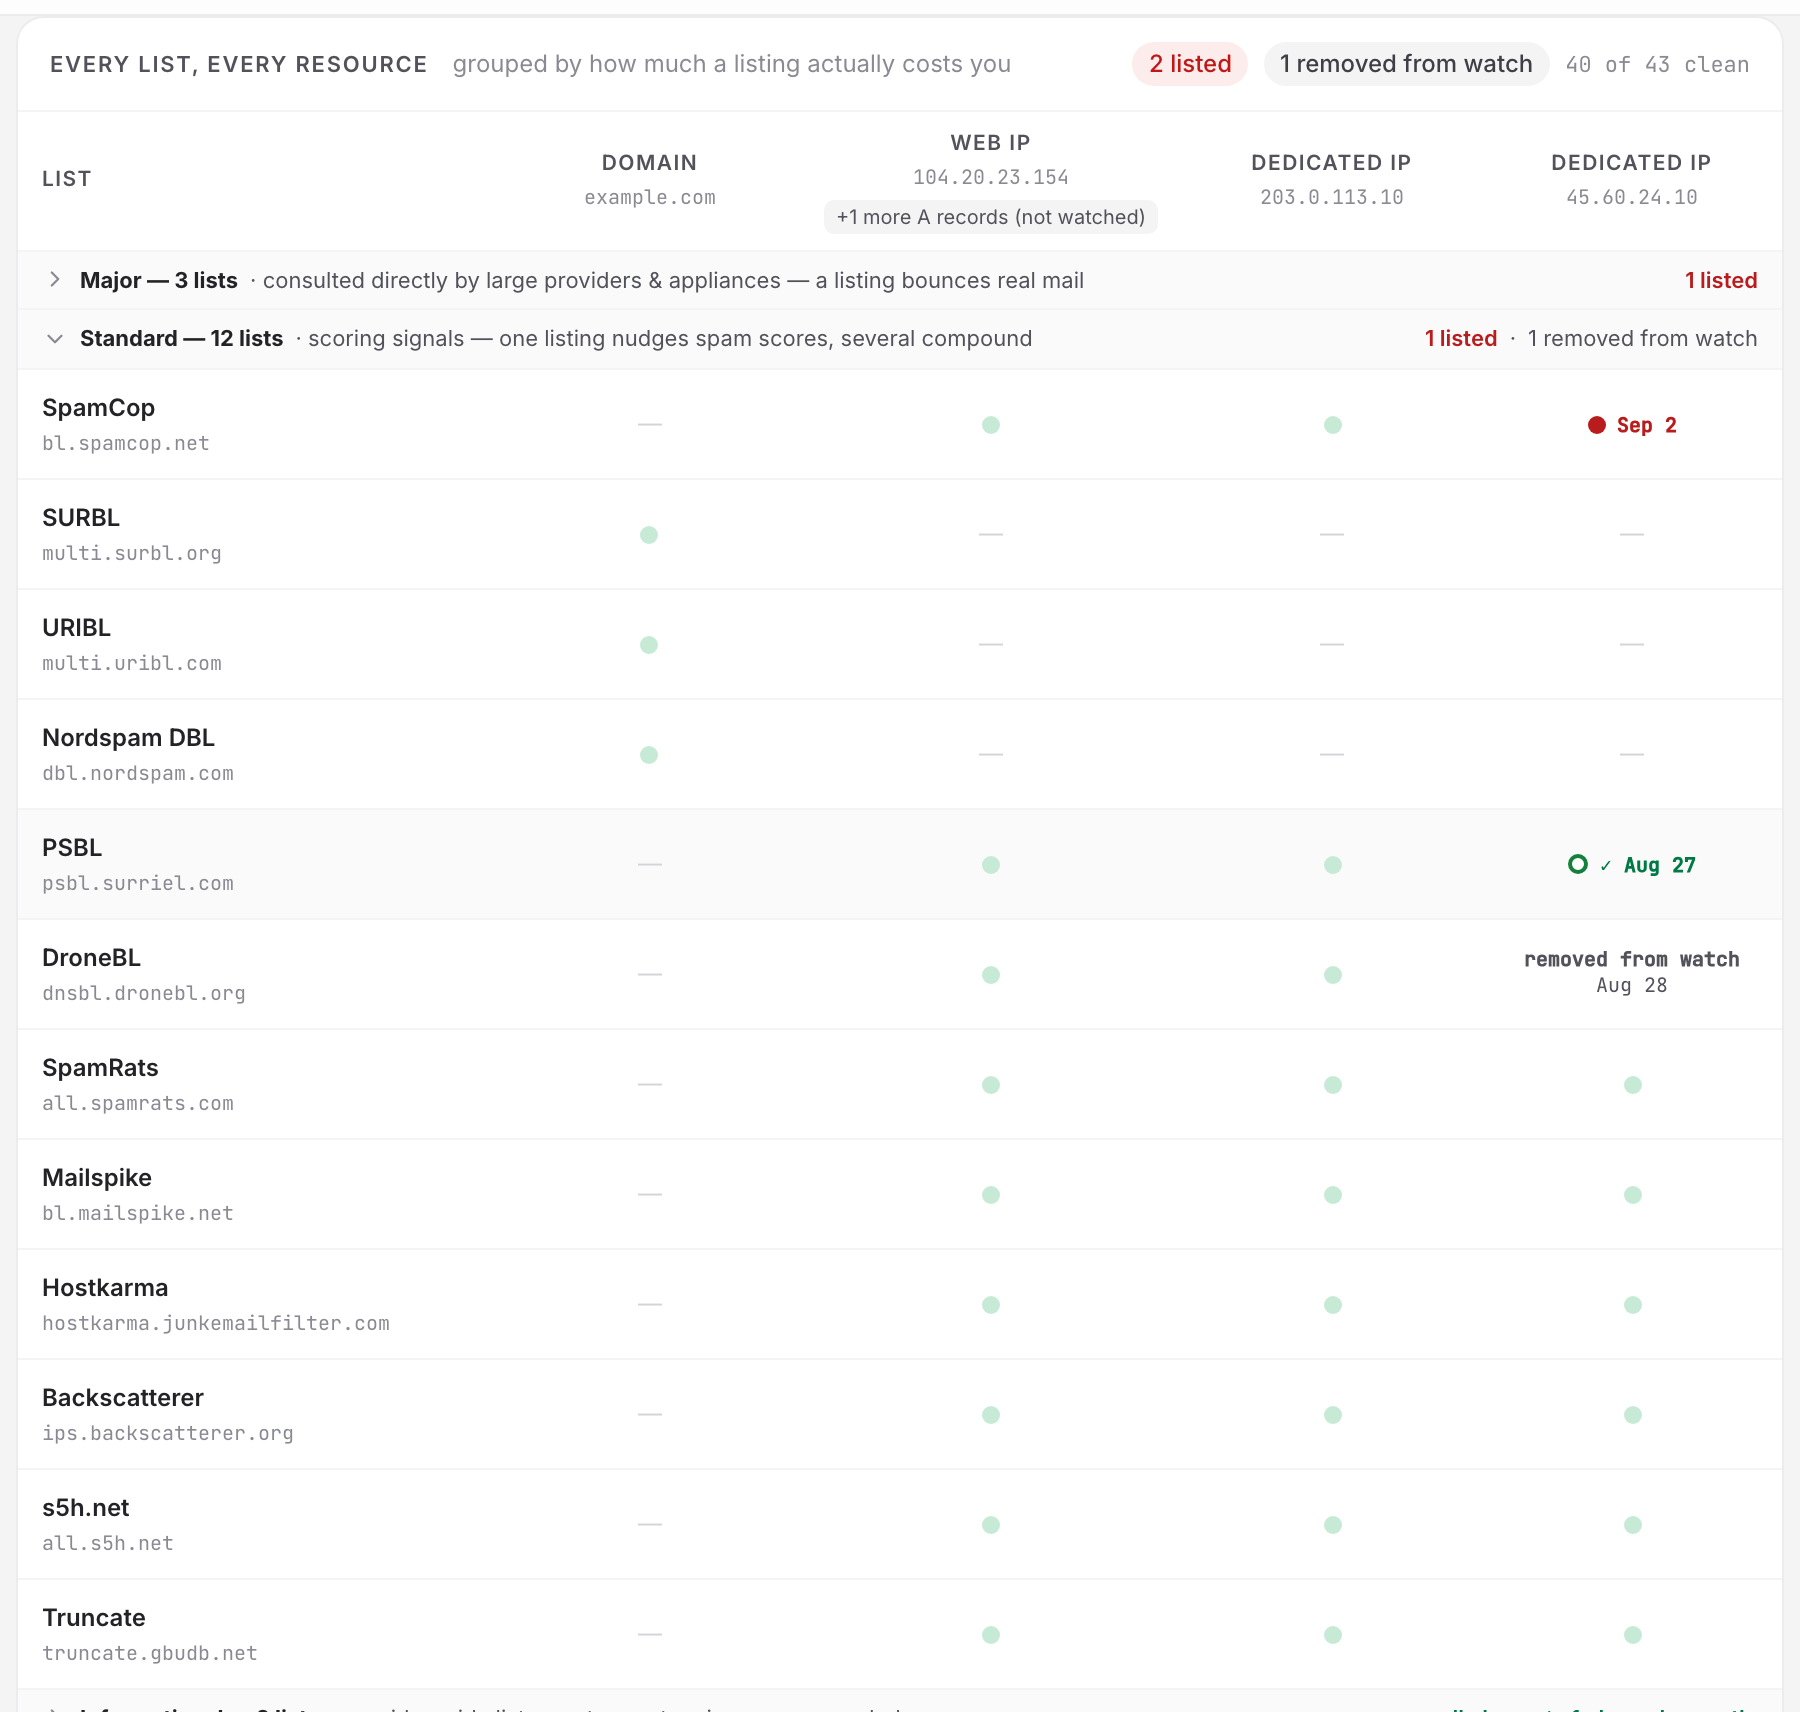Select the multi.surbl.org hostname
The height and width of the screenshot is (1712, 1800).
pyautogui.click(x=132, y=553)
